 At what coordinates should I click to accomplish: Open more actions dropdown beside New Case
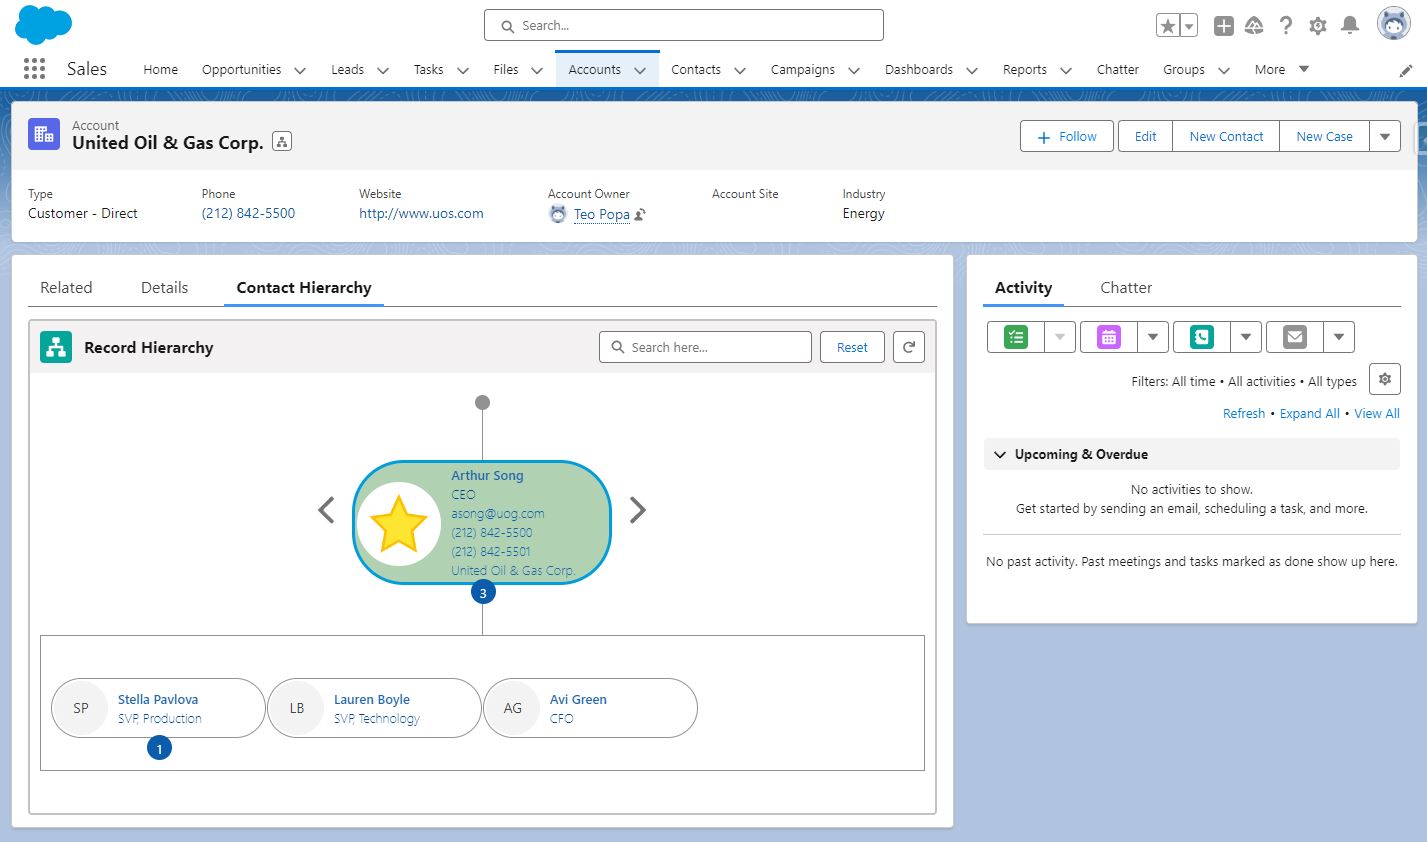[x=1385, y=136]
